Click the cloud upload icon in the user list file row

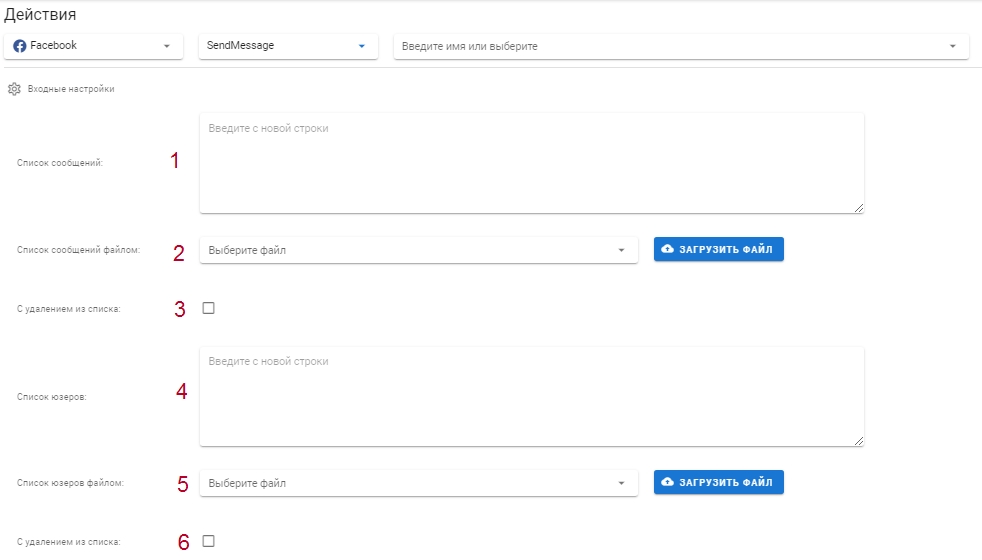[x=668, y=482]
